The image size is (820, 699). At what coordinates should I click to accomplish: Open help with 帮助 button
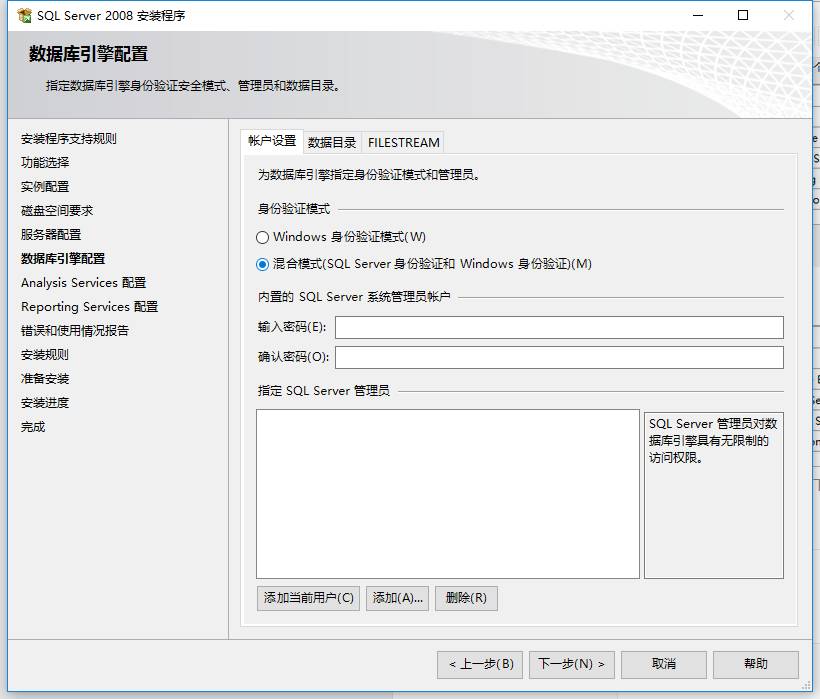[x=755, y=664]
